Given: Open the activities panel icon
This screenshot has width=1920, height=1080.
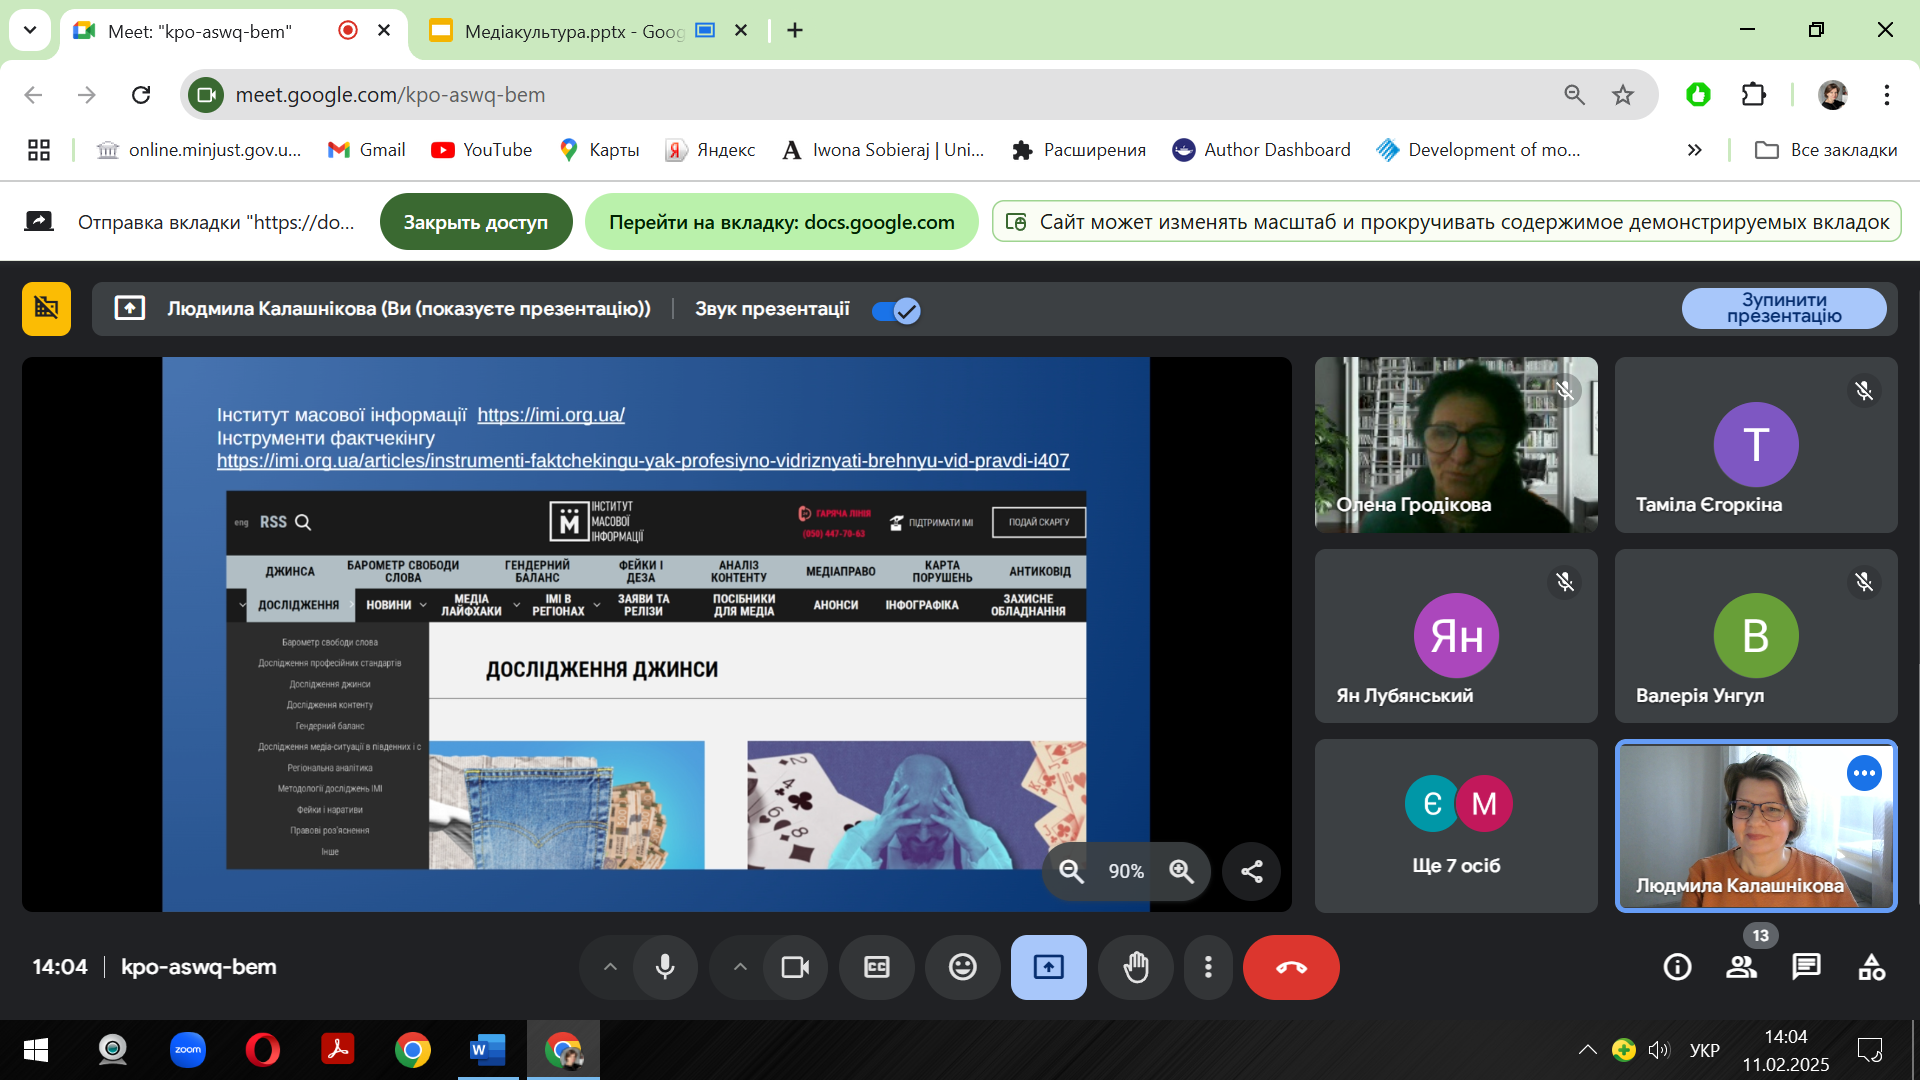Looking at the screenshot, I should [1871, 967].
